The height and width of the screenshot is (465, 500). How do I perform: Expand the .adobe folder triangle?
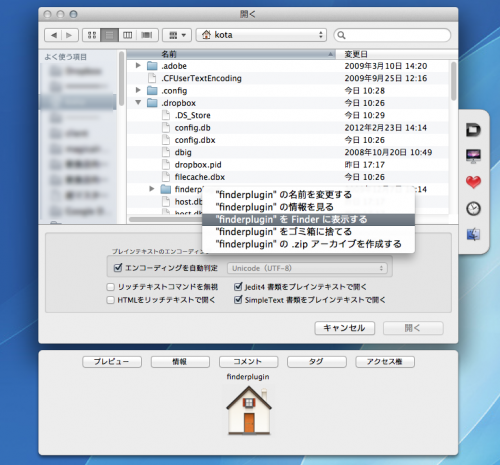click(138, 65)
